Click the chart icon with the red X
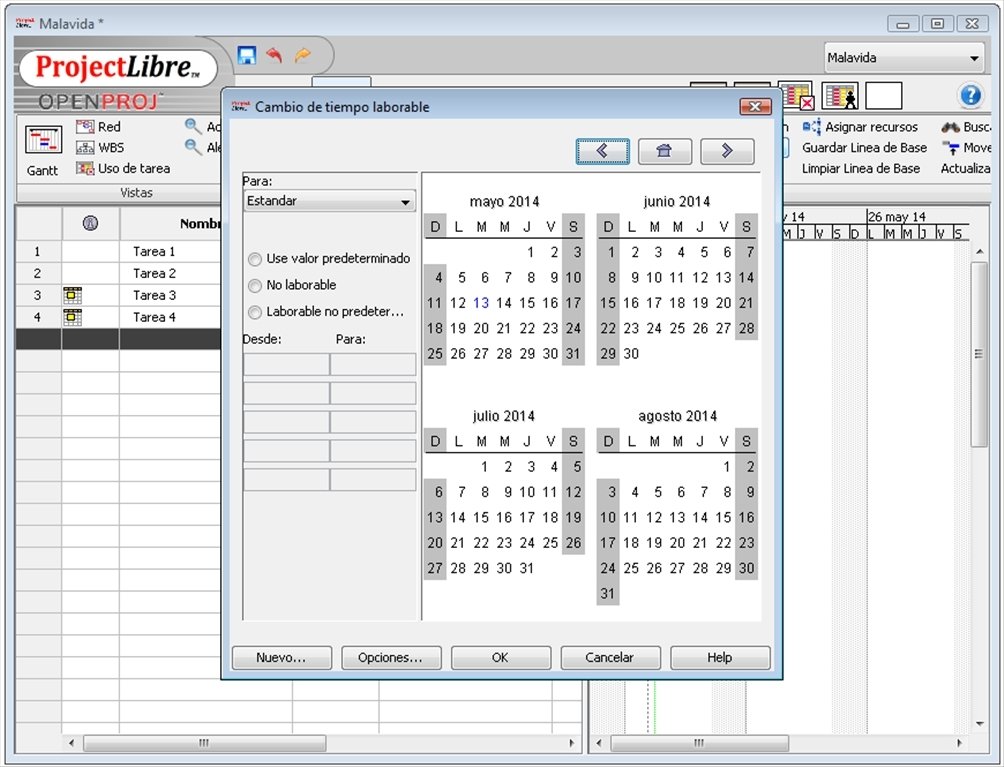Screen dimensions: 1004x767 [797, 95]
